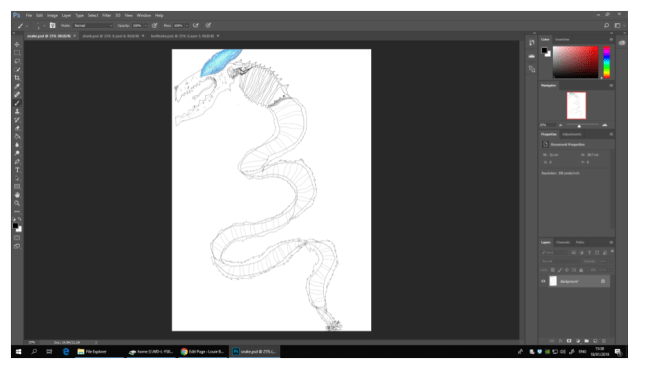Select the Lasso tool
656x369 pixels.
point(17,61)
